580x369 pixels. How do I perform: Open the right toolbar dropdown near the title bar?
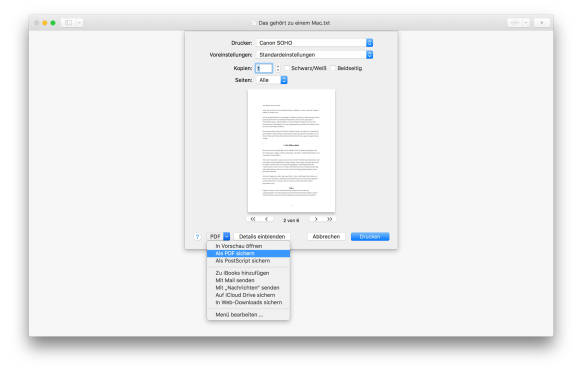click(x=518, y=23)
